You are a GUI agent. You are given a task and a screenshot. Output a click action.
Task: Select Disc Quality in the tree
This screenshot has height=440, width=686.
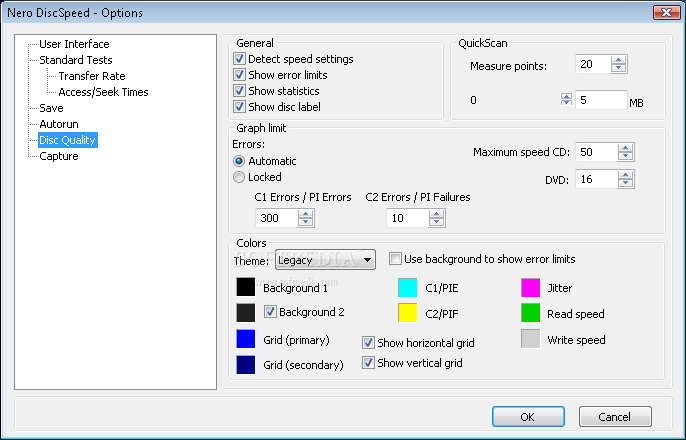tap(67, 140)
